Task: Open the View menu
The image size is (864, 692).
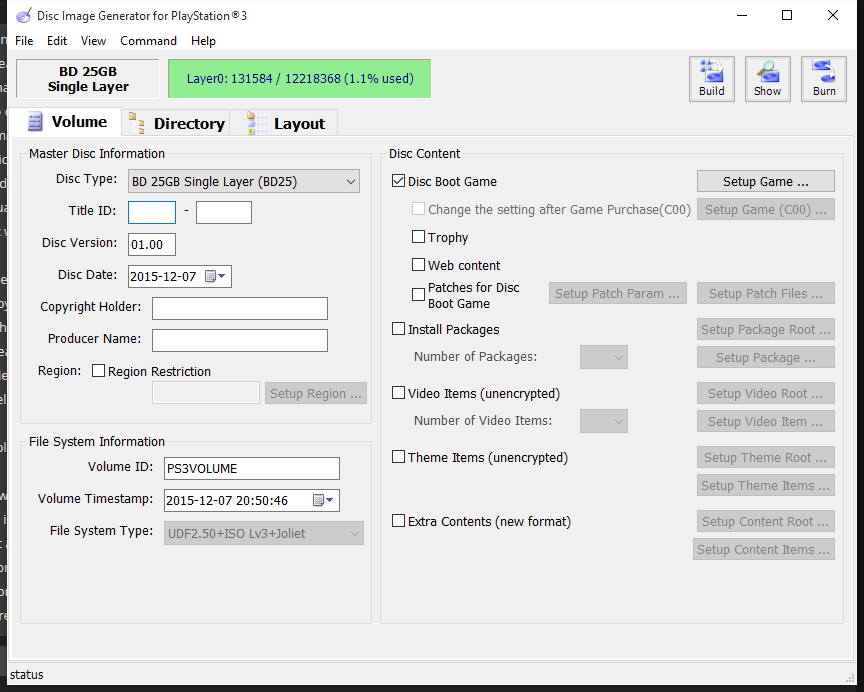Action: pyautogui.click(x=93, y=41)
